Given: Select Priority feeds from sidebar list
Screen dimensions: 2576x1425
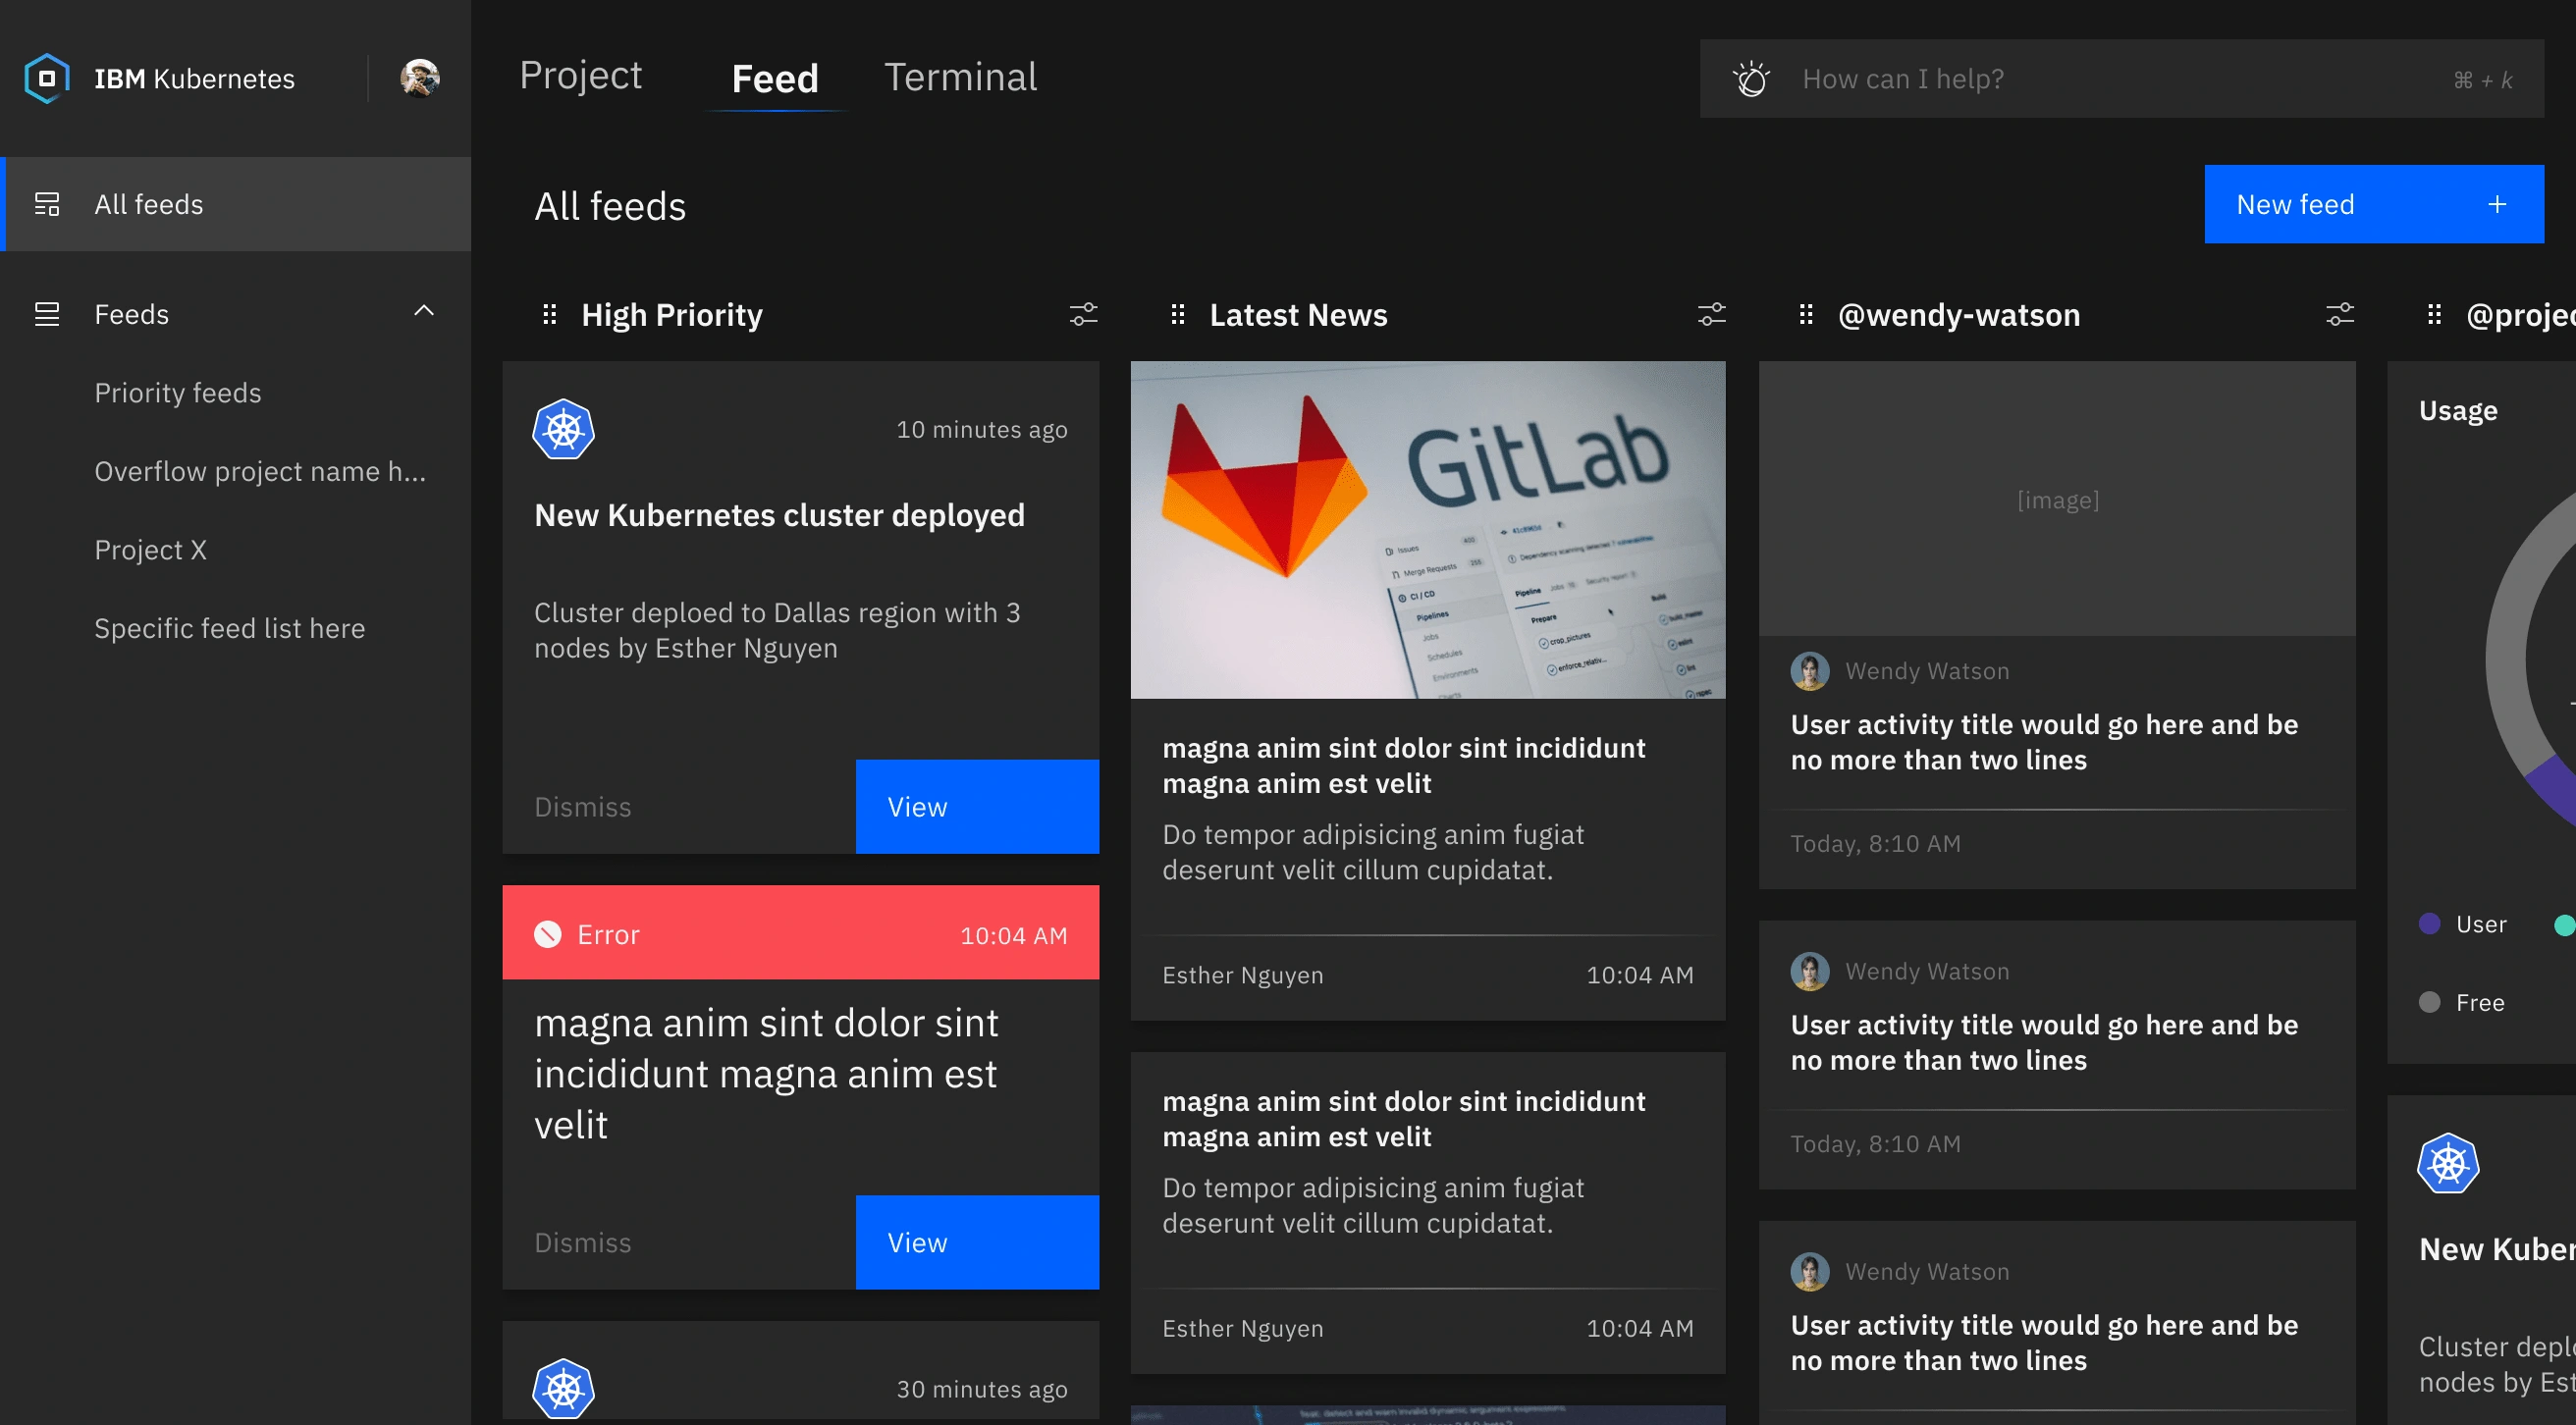Looking at the screenshot, I should coord(176,392).
